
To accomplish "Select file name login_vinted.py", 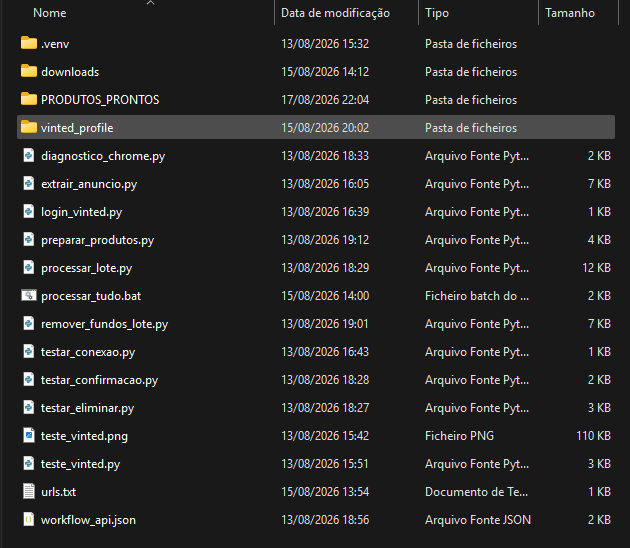I will click(82, 212).
